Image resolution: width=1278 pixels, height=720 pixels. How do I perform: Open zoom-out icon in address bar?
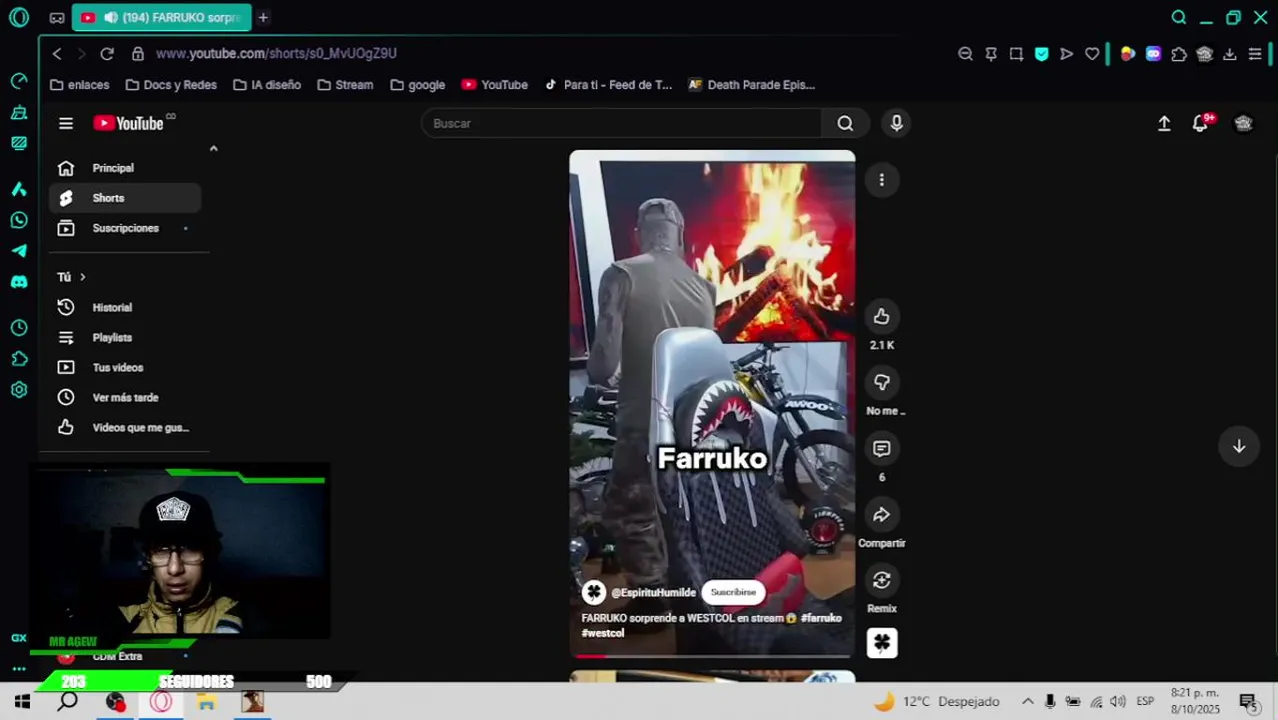tap(965, 54)
